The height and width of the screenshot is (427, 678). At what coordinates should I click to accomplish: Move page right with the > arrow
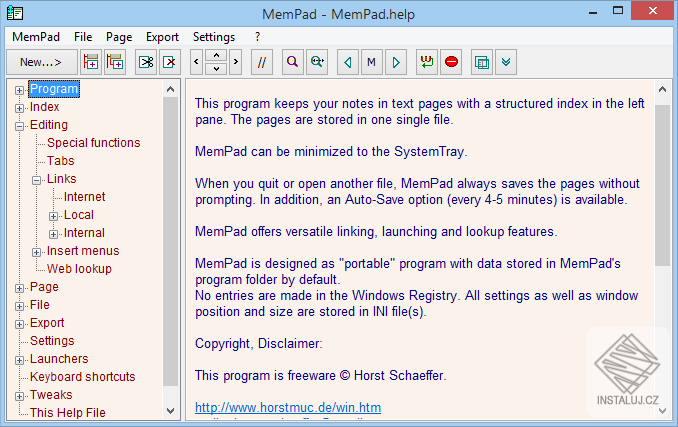click(x=236, y=62)
